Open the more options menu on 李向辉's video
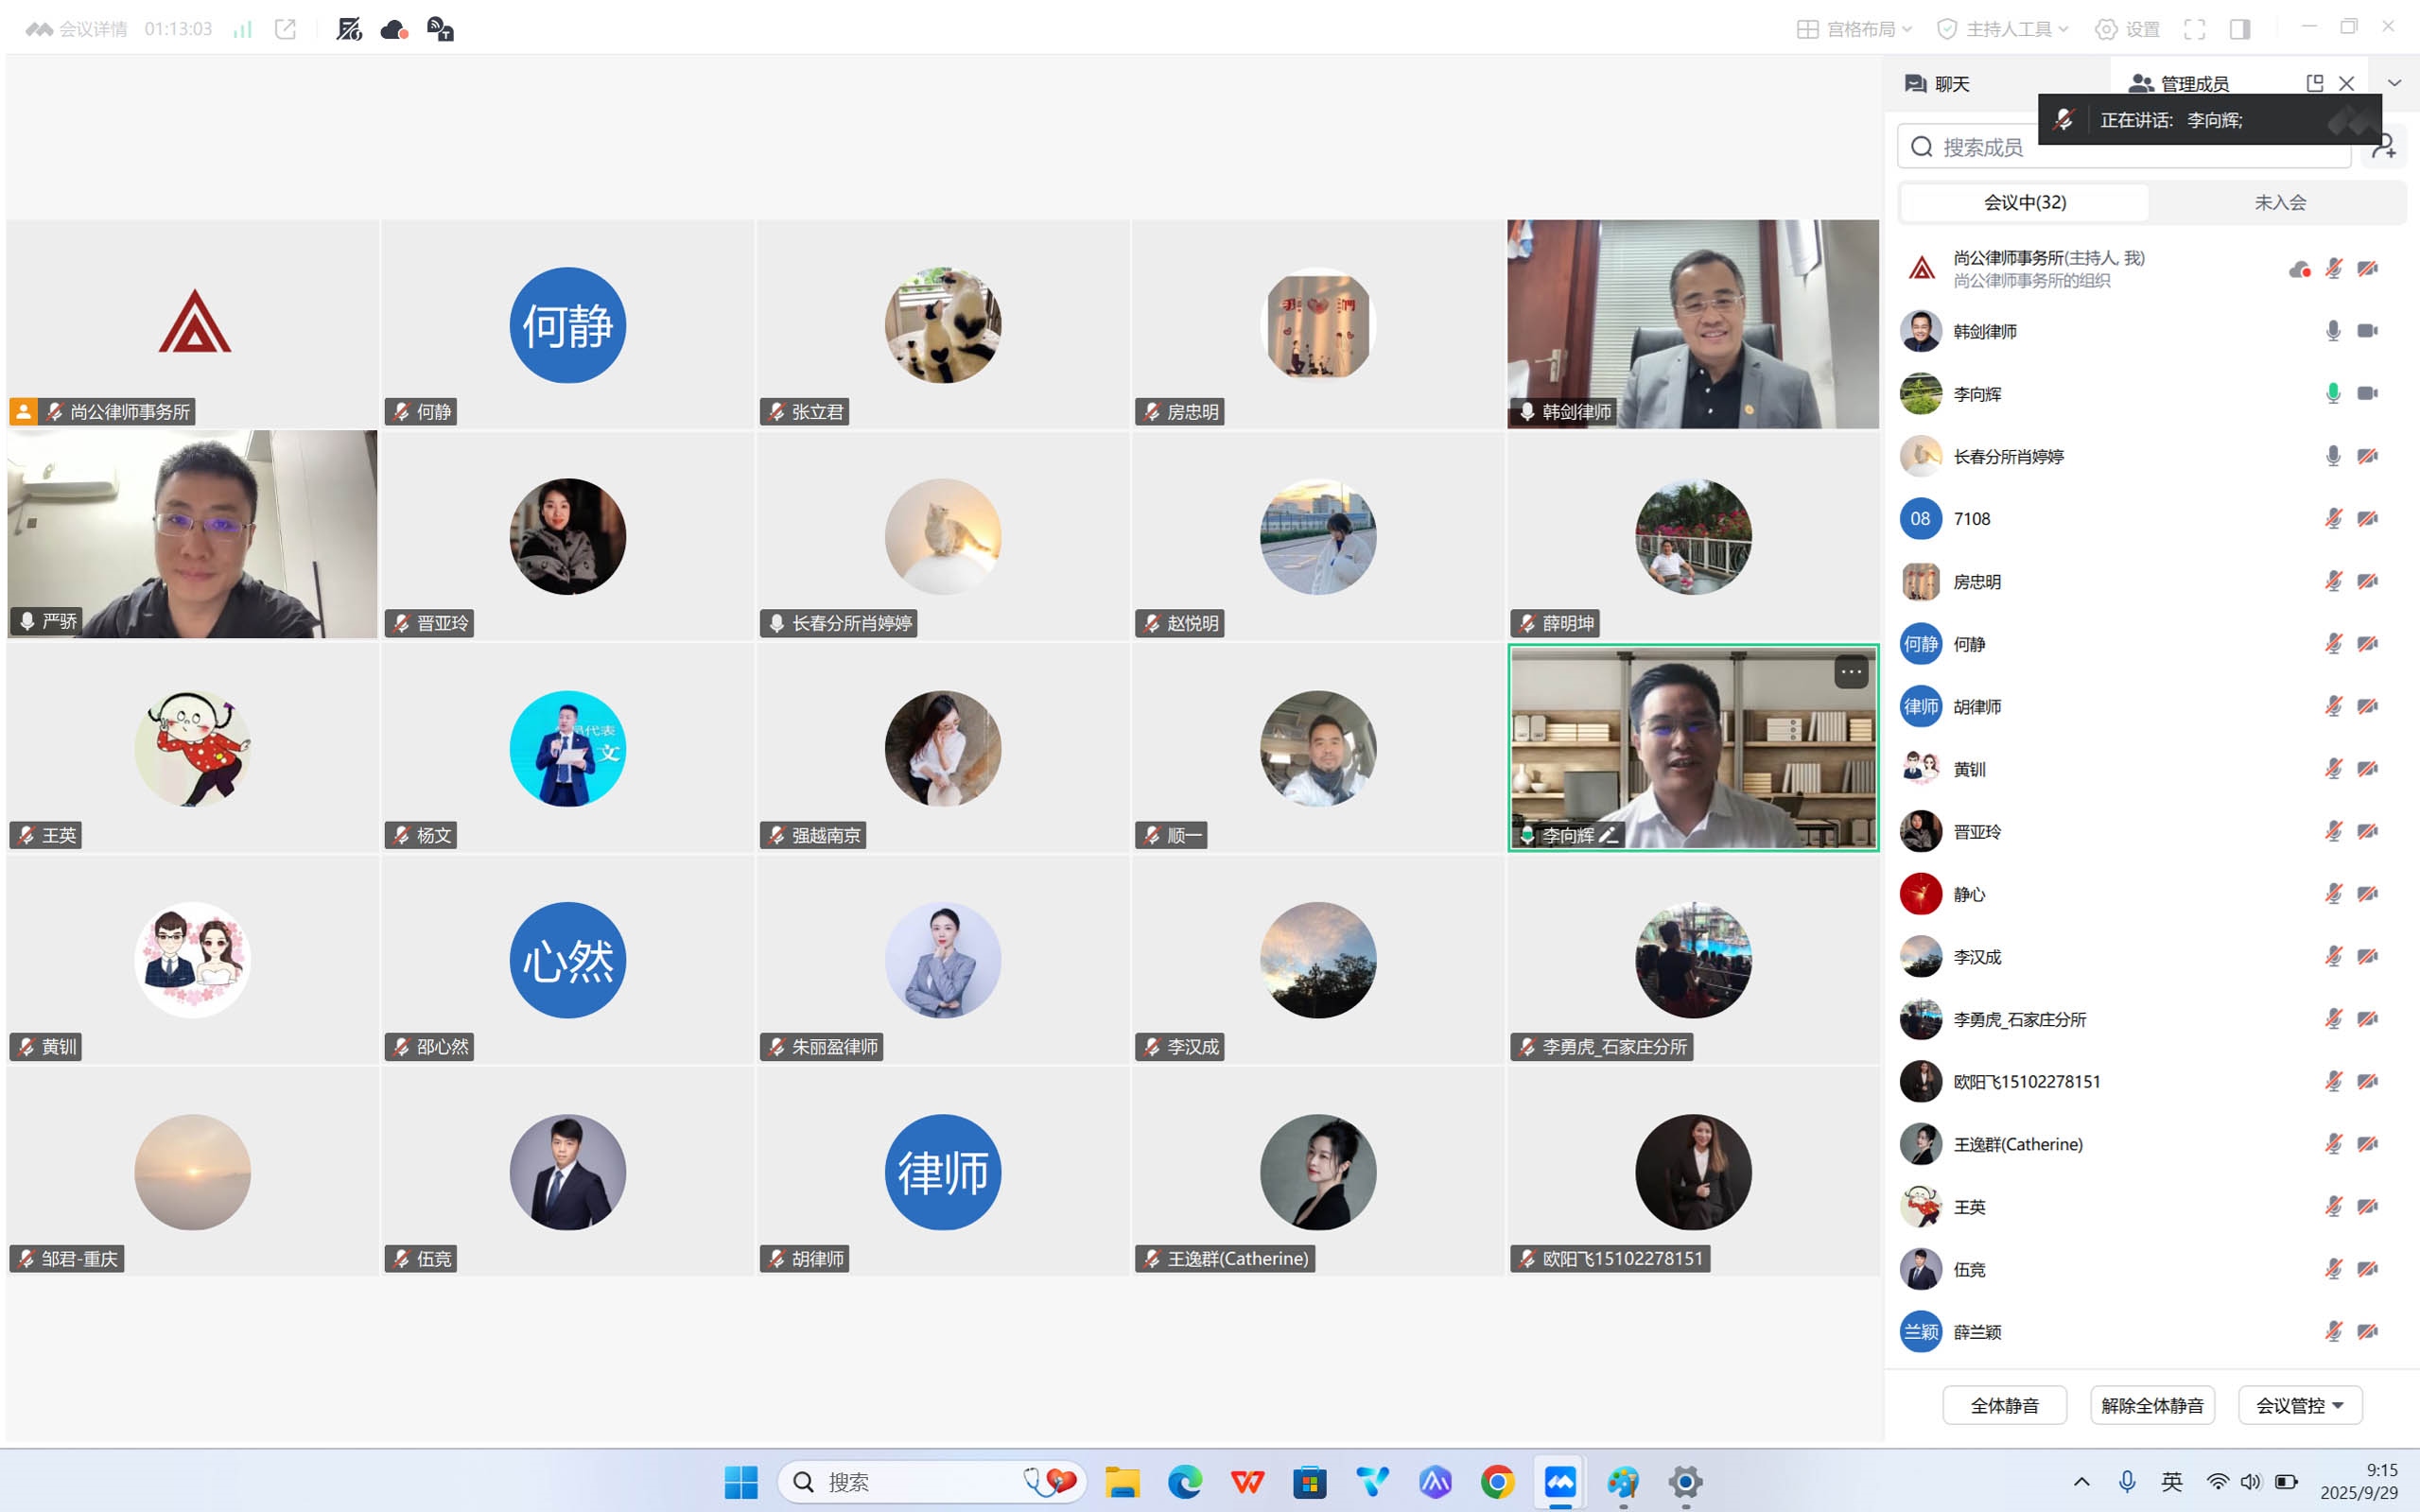Screen dimensions: 2420x1512 [1851, 672]
